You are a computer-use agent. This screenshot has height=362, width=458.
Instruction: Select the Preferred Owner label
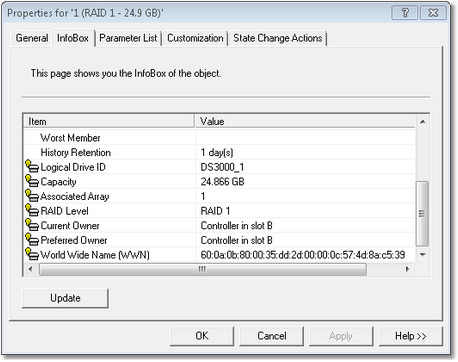(x=74, y=240)
